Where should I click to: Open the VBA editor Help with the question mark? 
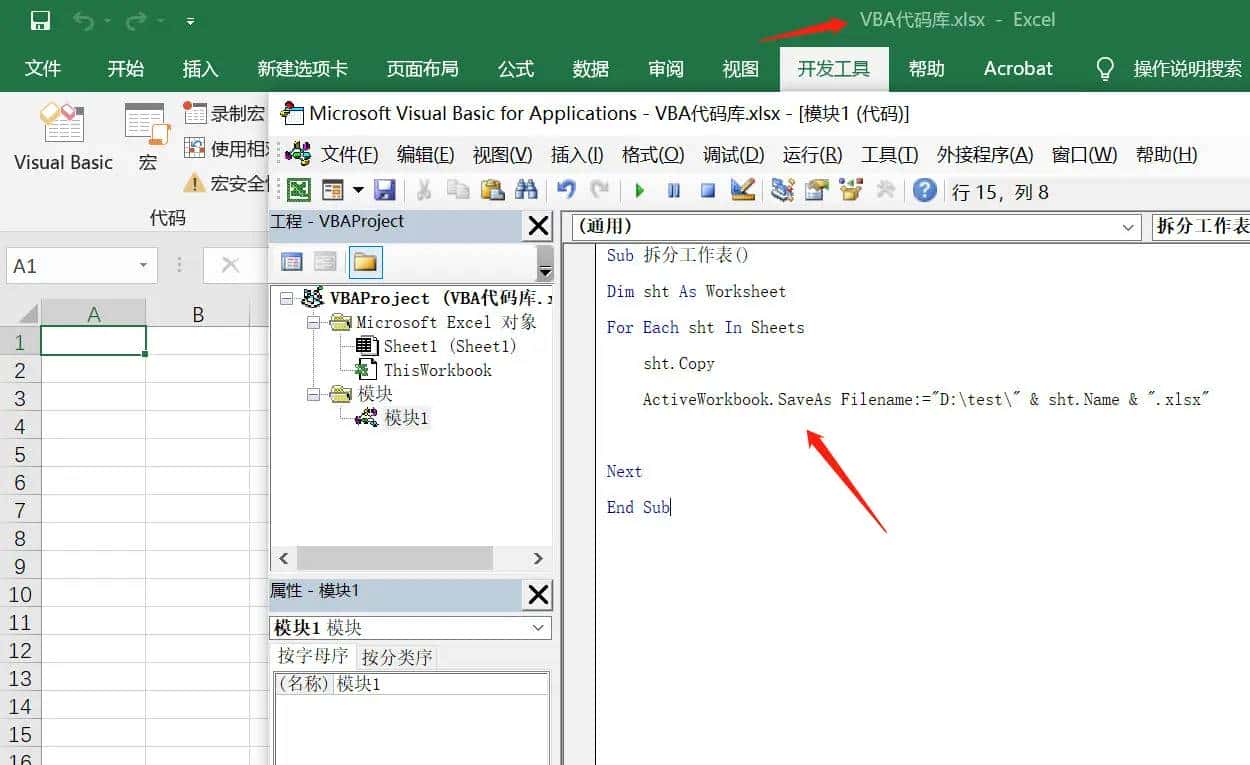pyautogui.click(x=922, y=191)
